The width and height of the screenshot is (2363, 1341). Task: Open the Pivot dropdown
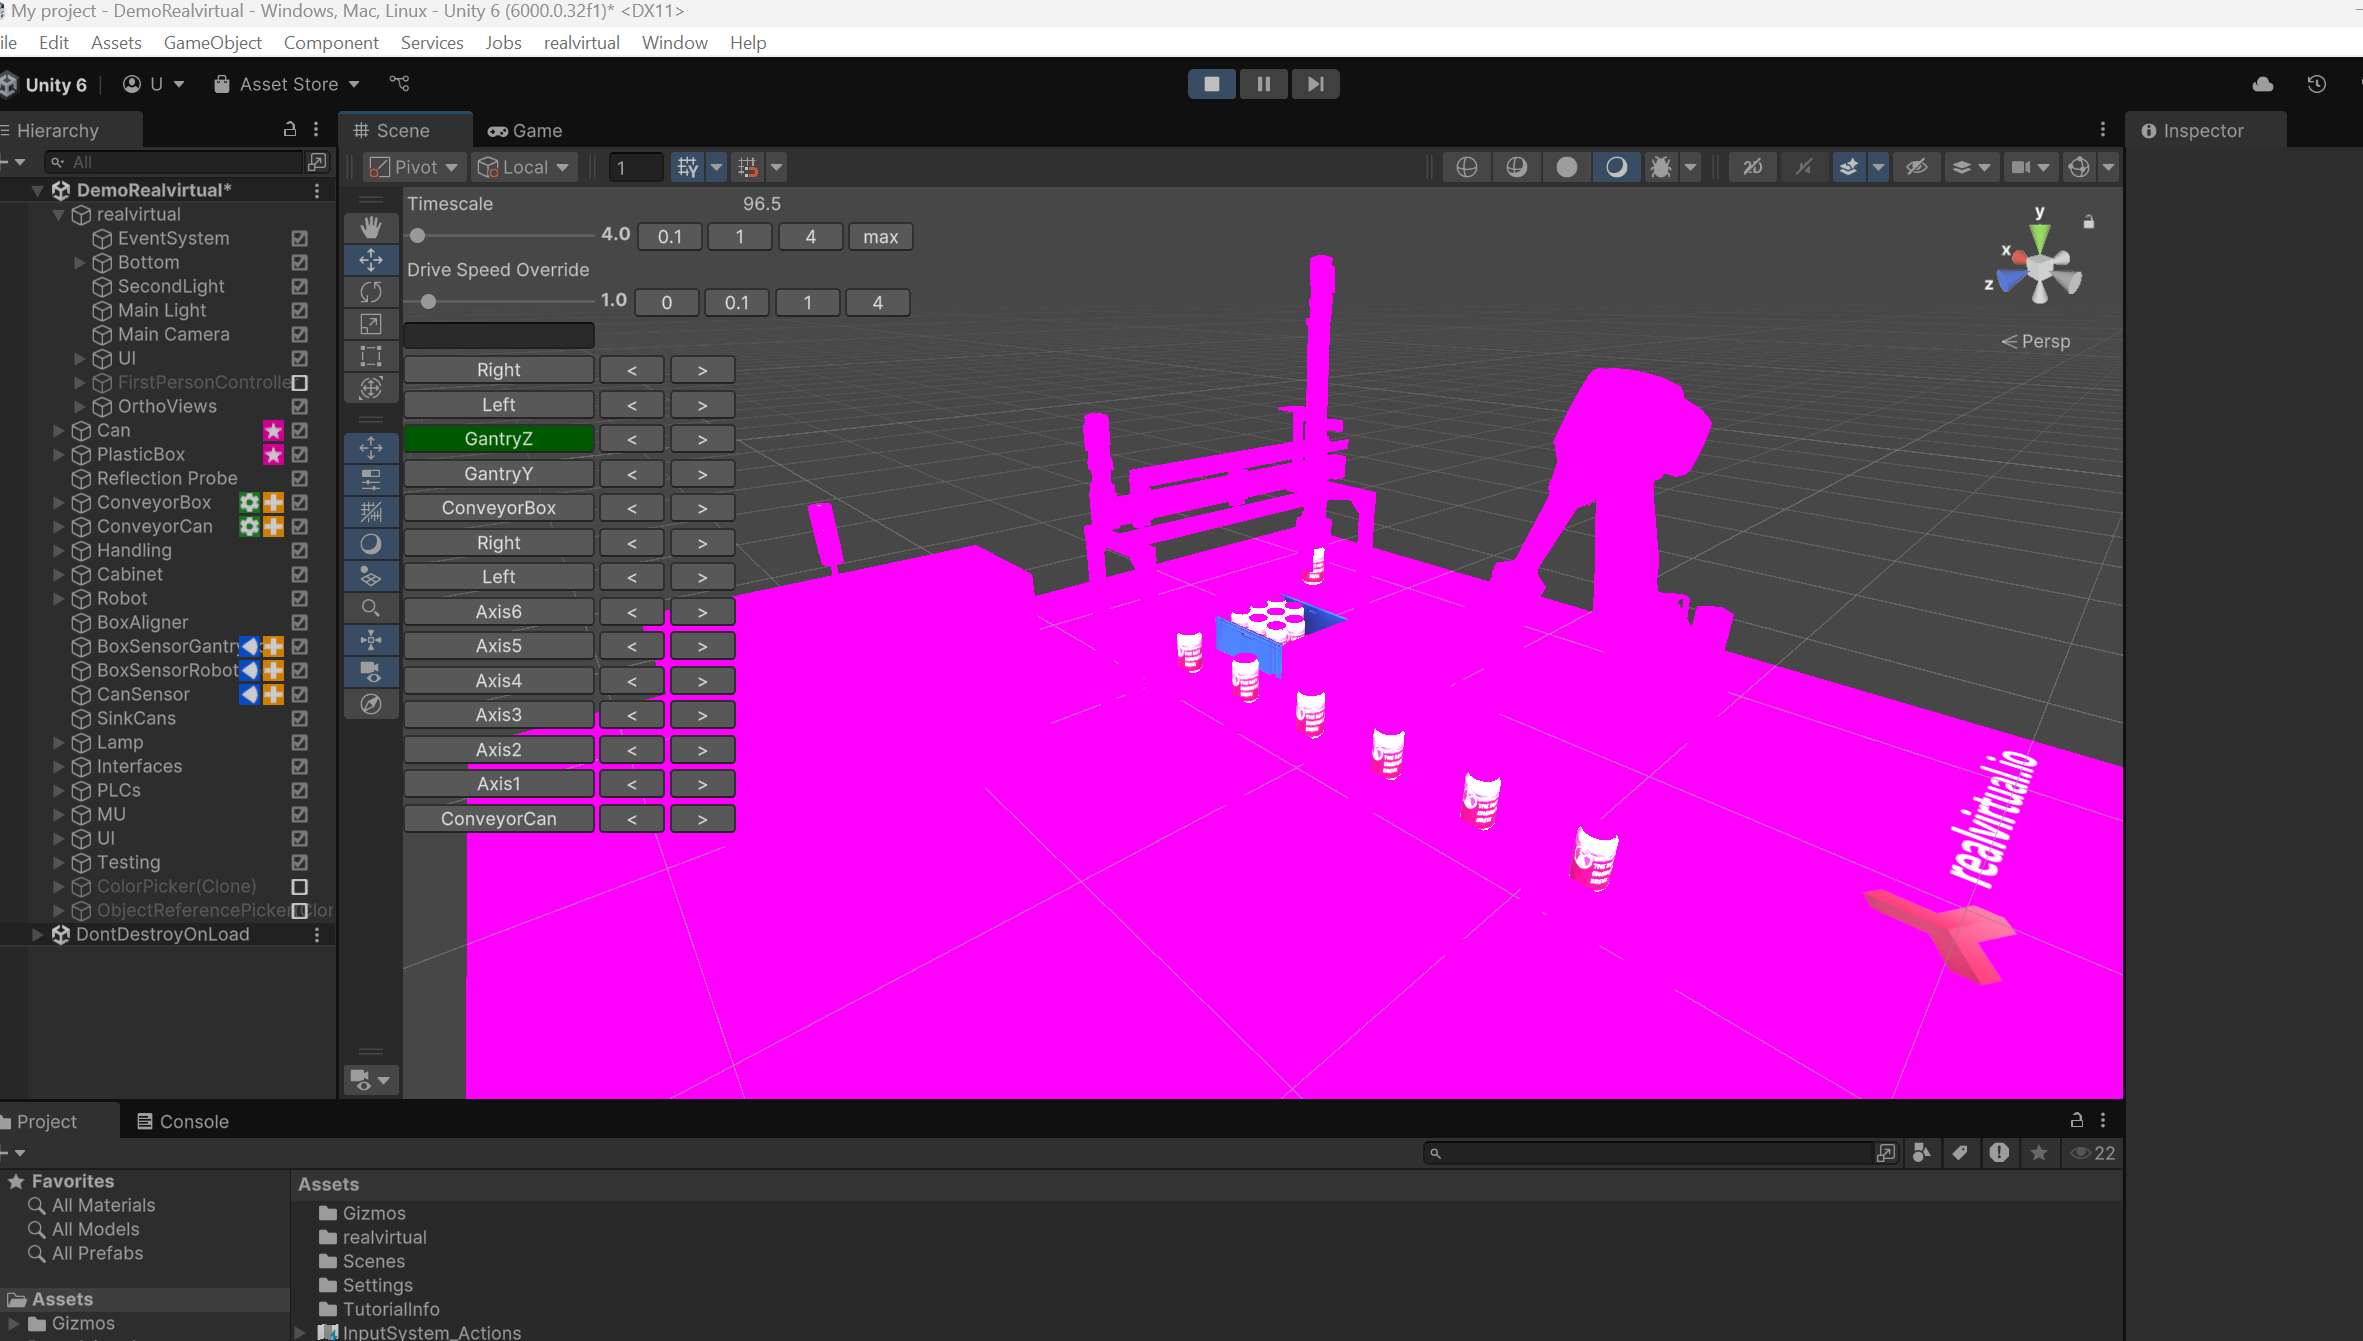[x=413, y=167]
